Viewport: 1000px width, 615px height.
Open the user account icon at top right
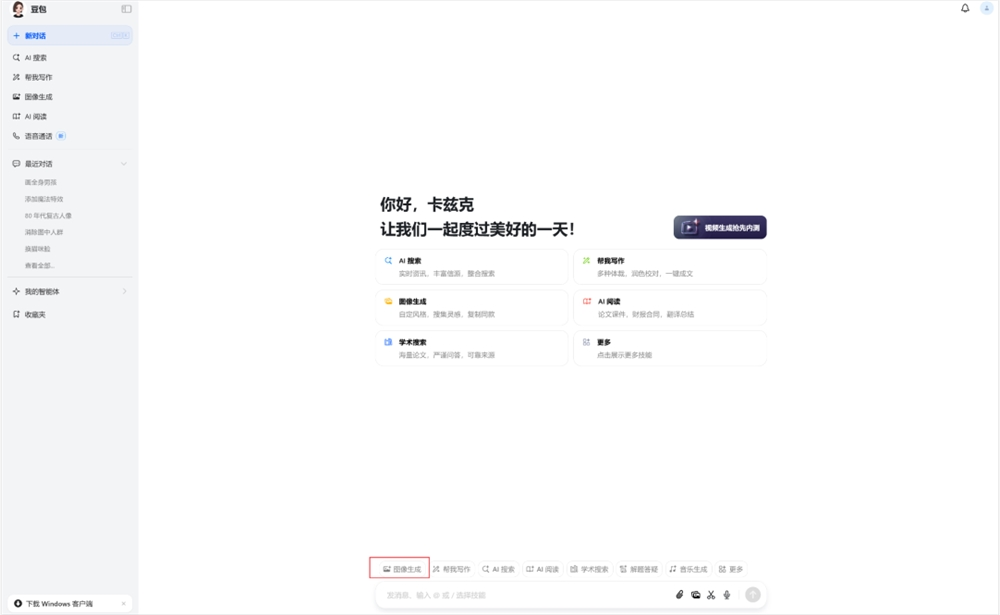987,8
